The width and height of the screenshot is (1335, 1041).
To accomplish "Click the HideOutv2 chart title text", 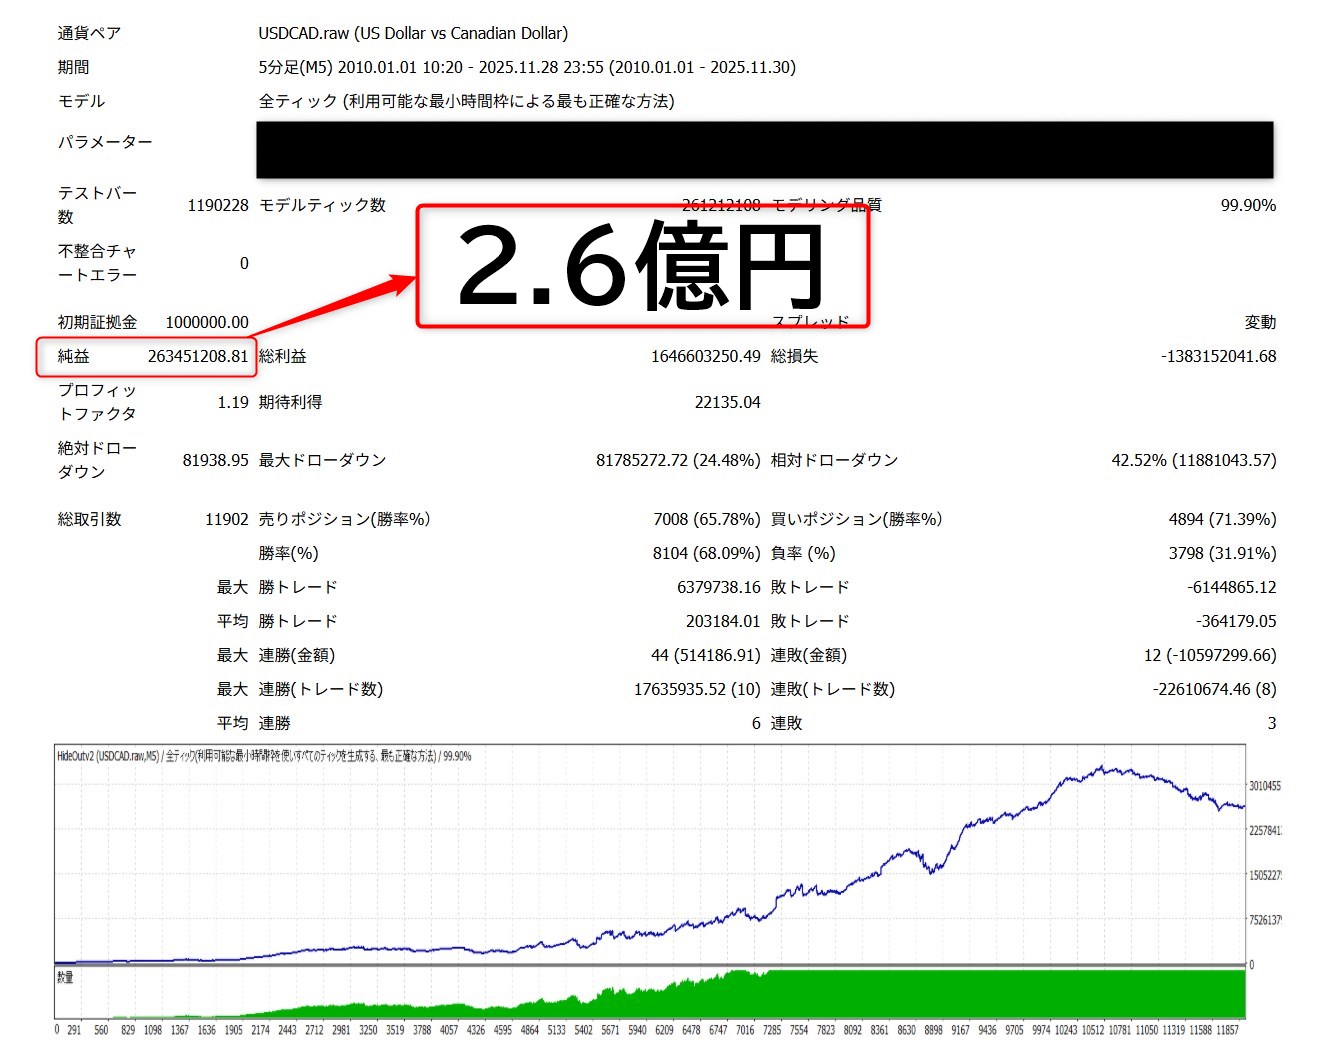I will [264, 756].
